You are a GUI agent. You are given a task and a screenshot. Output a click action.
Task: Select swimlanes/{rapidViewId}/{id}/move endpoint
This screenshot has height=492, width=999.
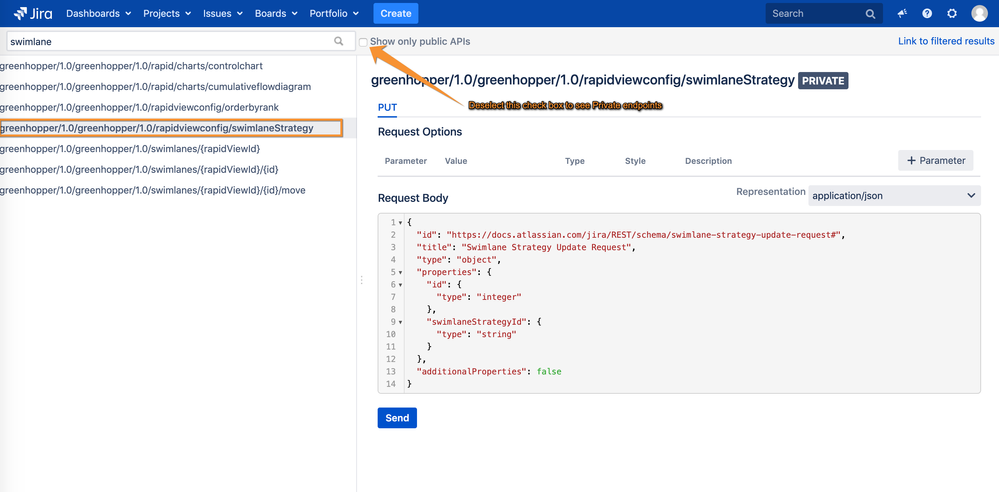point(153,190)
